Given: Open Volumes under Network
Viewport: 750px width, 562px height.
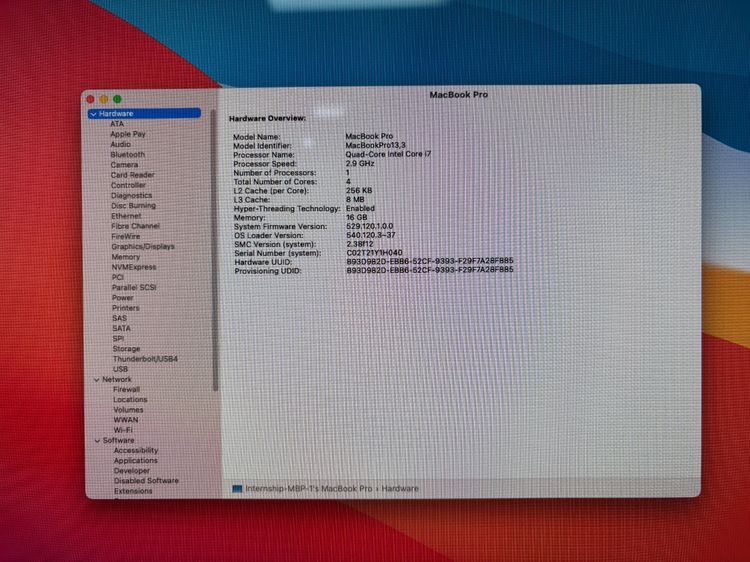Looking at the screenshot, I should (128, 410).
